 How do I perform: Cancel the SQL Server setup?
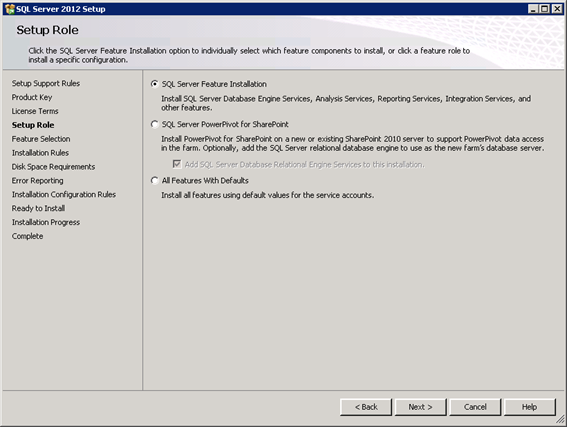coord(475,407)
